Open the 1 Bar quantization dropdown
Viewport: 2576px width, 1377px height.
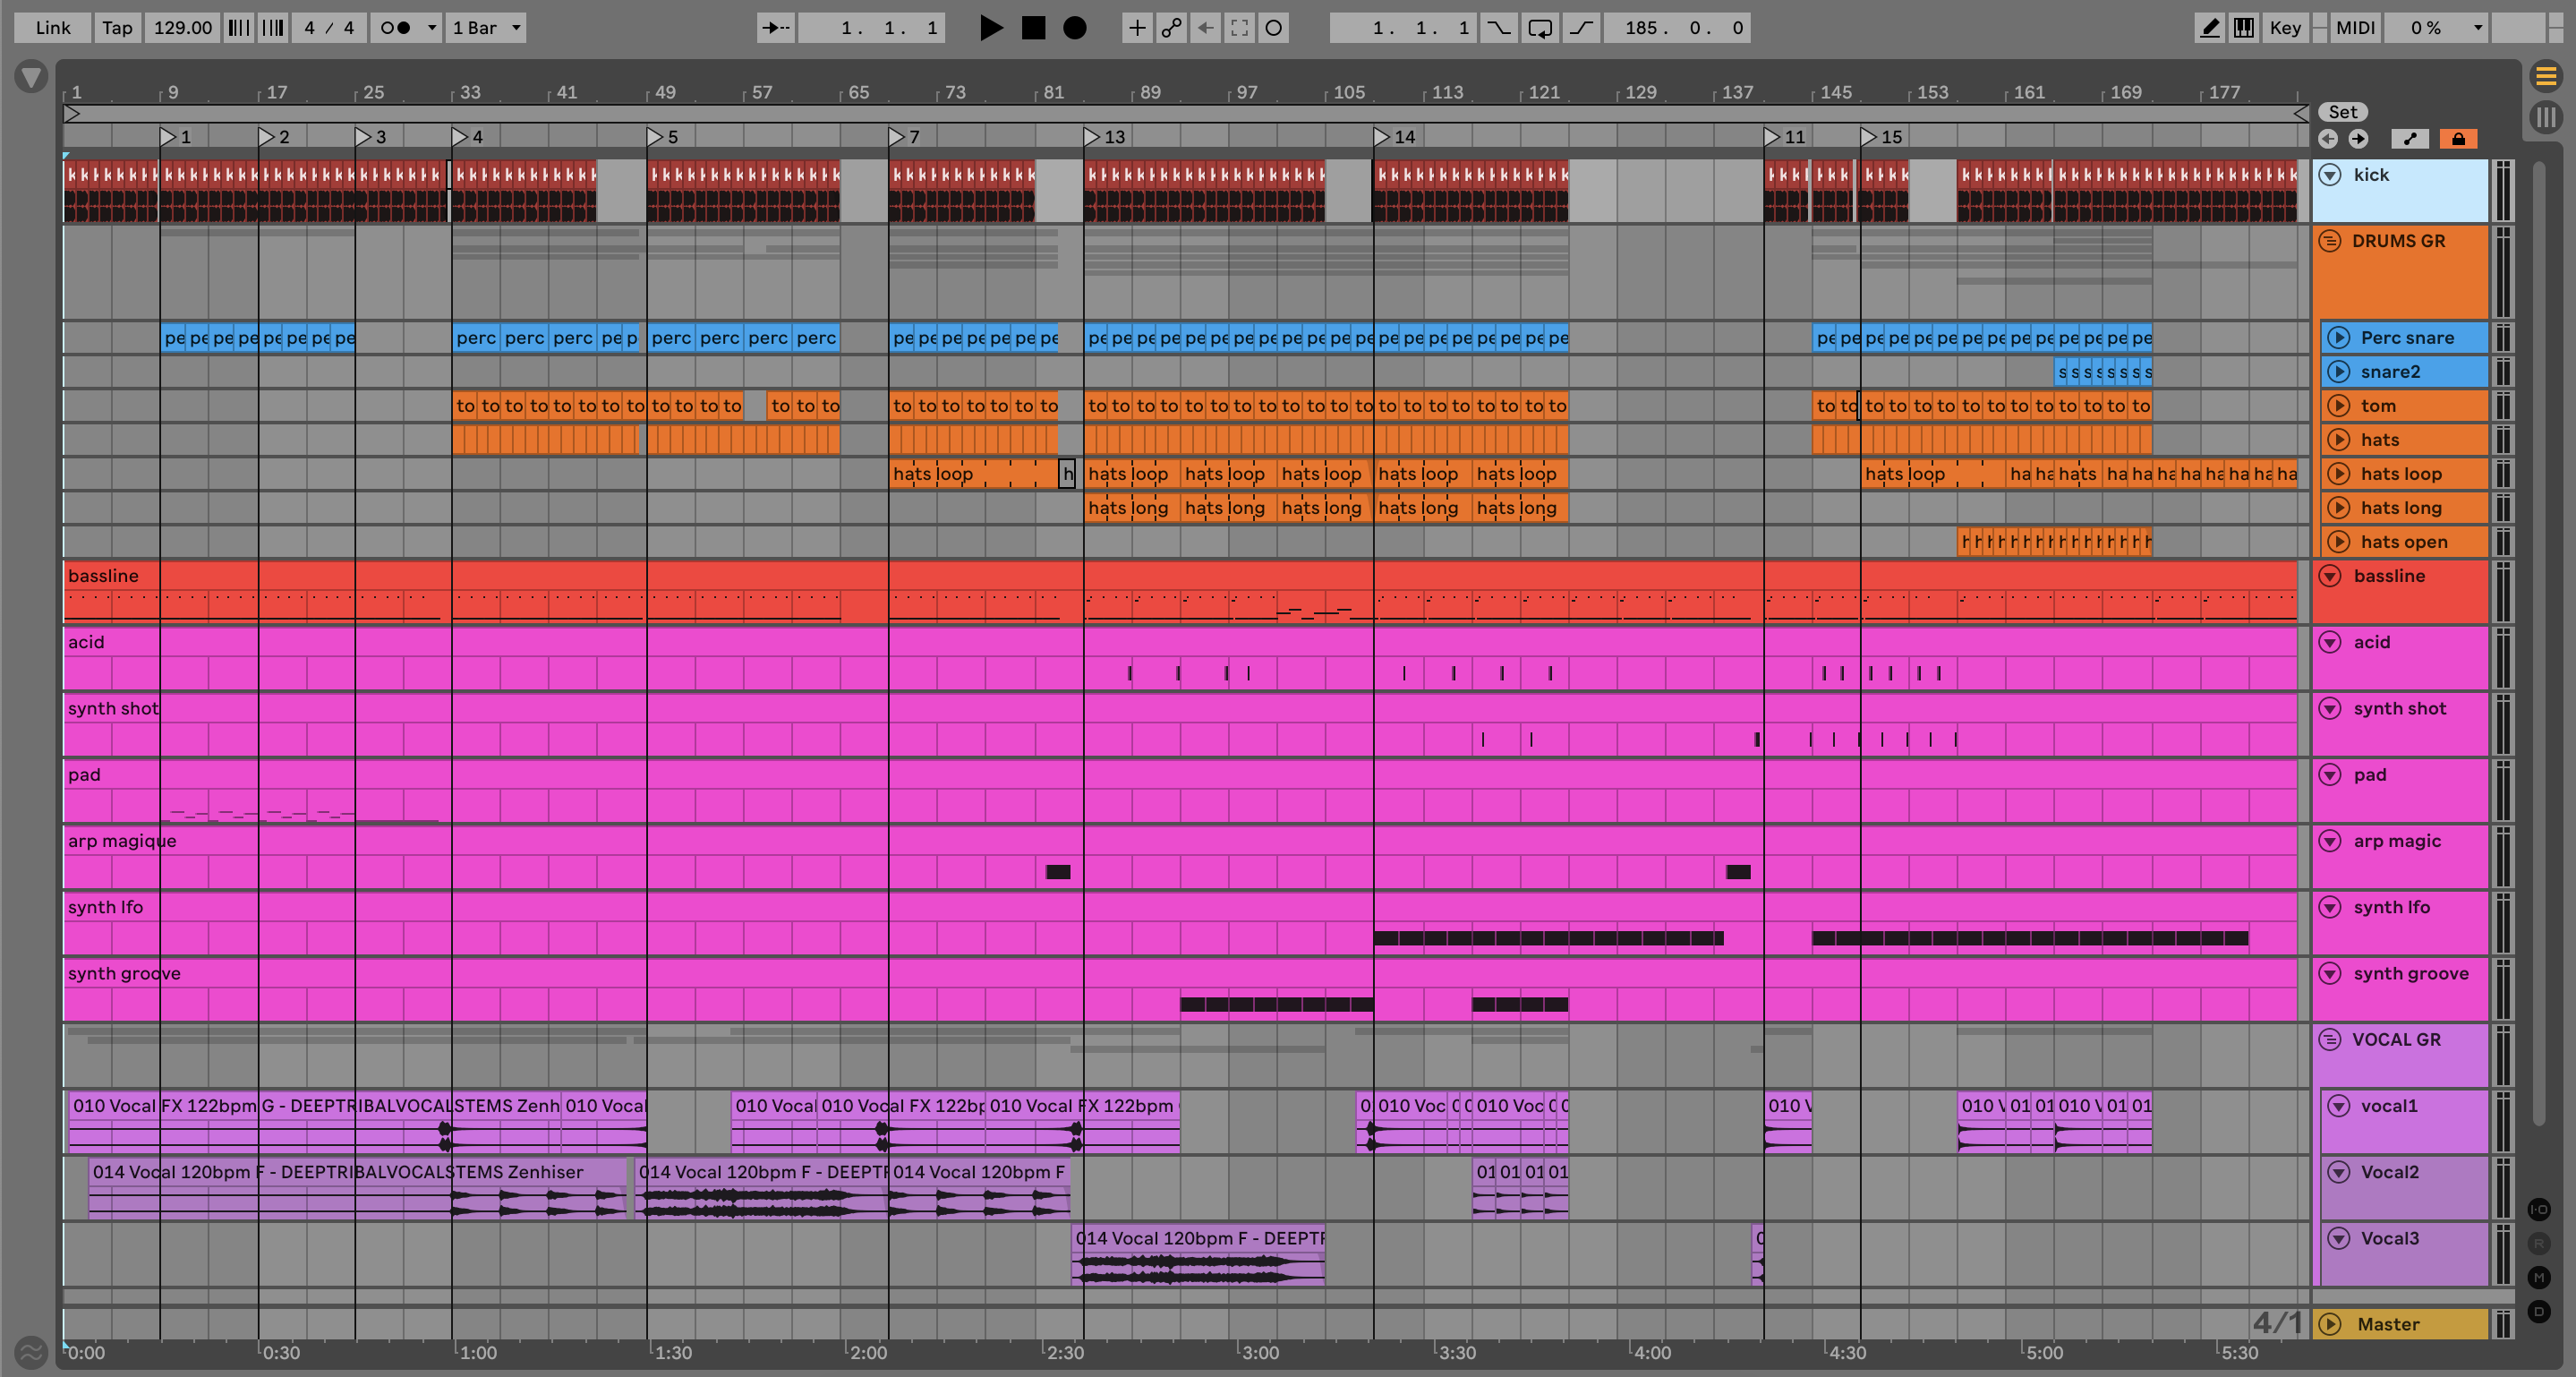click(486, 28)
